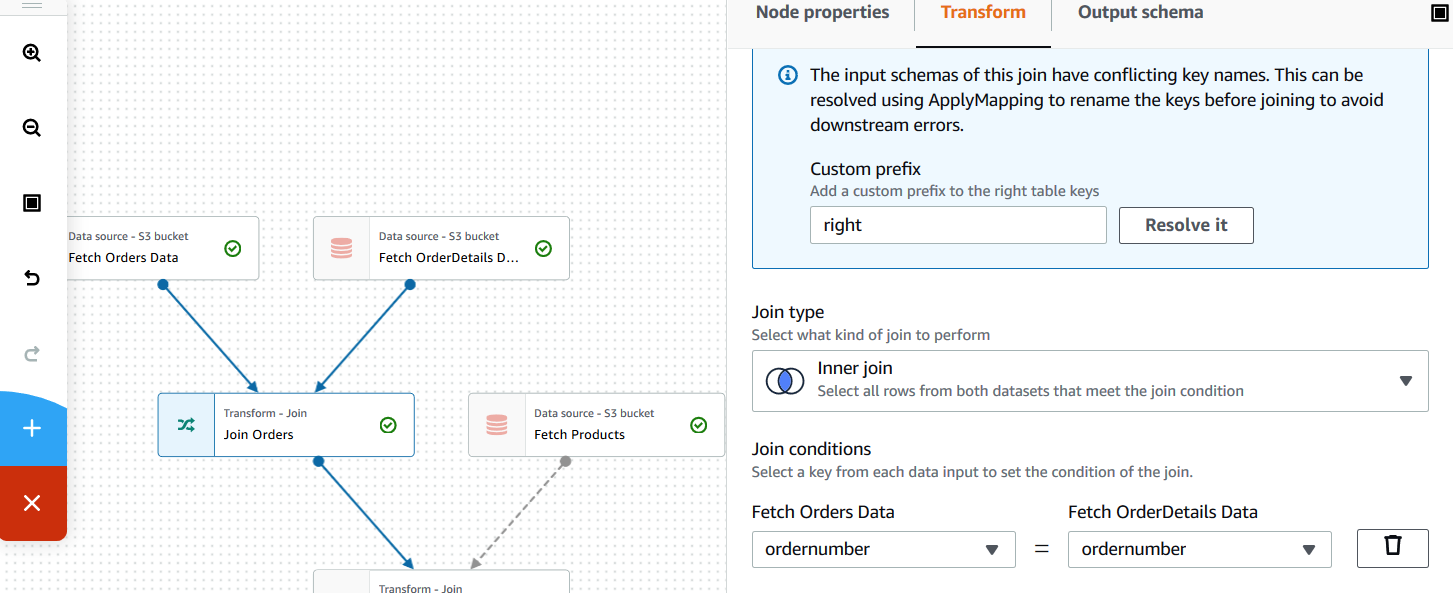1453x593 pixels.
Task: Click the Join Orders shuffle transform icon
Action: click(x=186, y=425)
